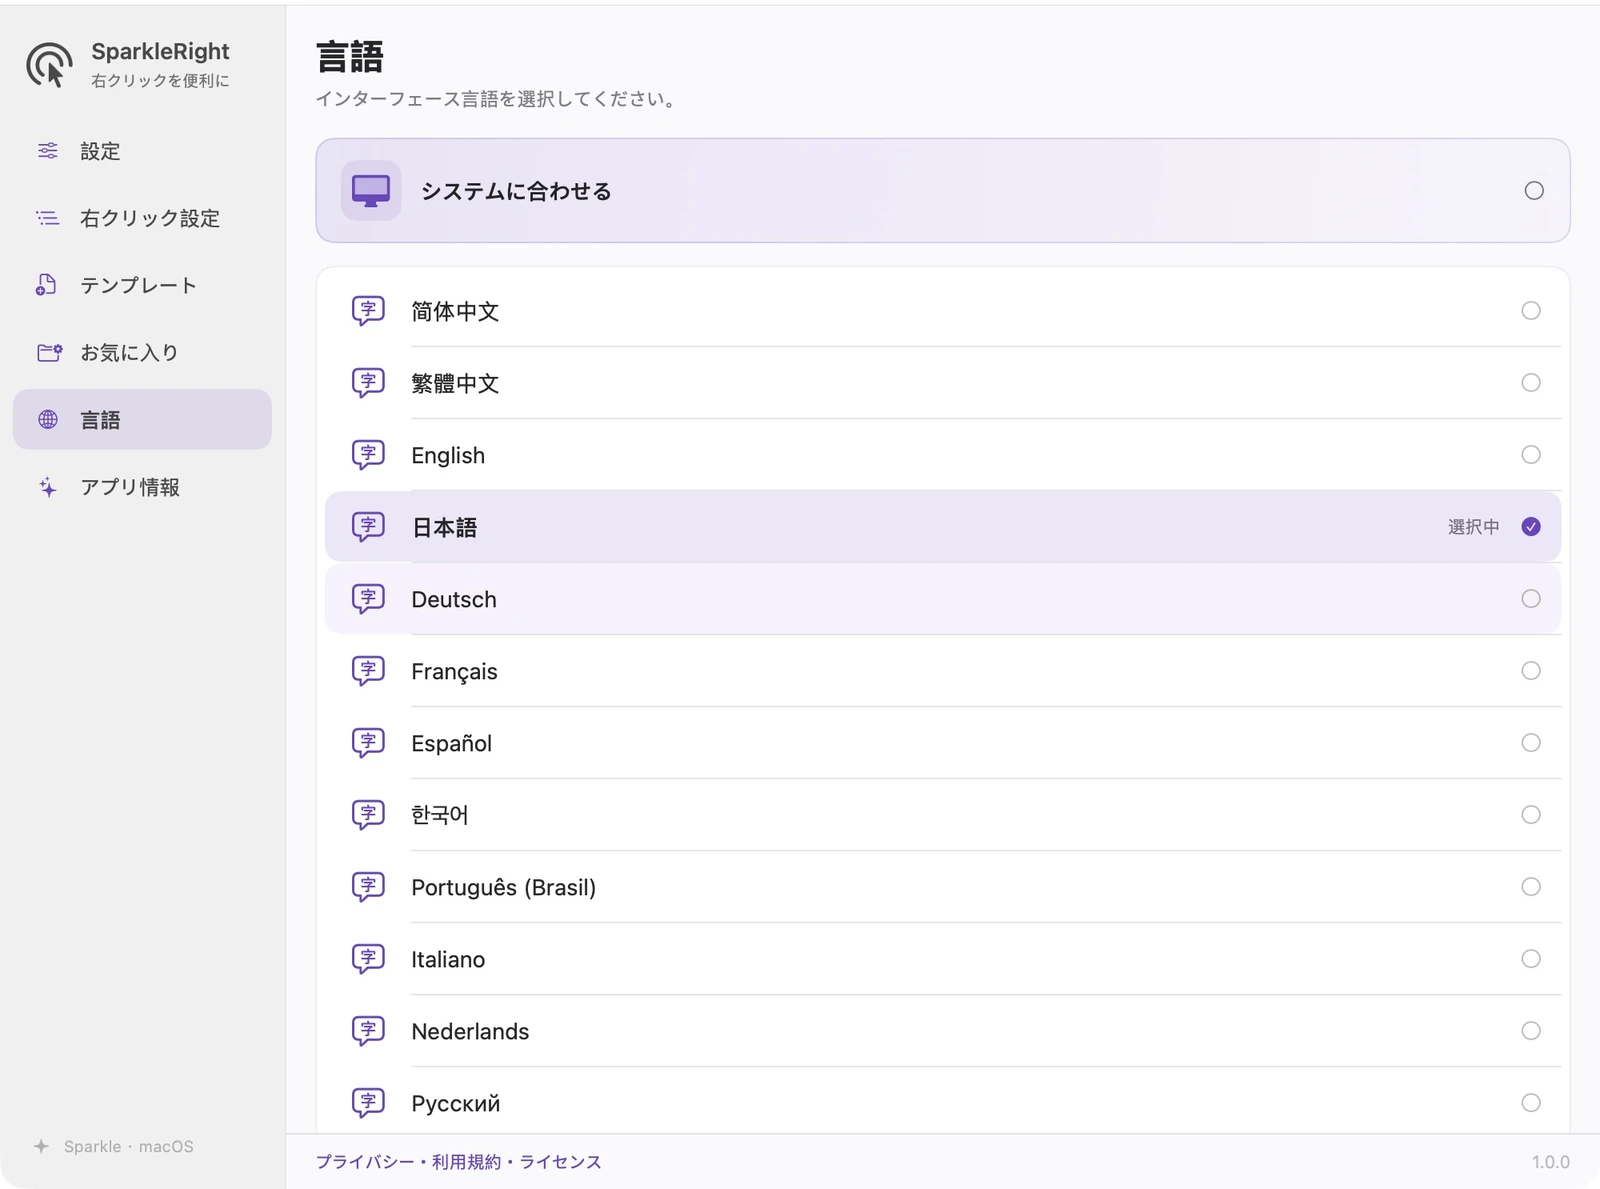Click the Sparkle · macOS footer label
This screenshot has width=1600, height=1189.
pos(128,1147)
